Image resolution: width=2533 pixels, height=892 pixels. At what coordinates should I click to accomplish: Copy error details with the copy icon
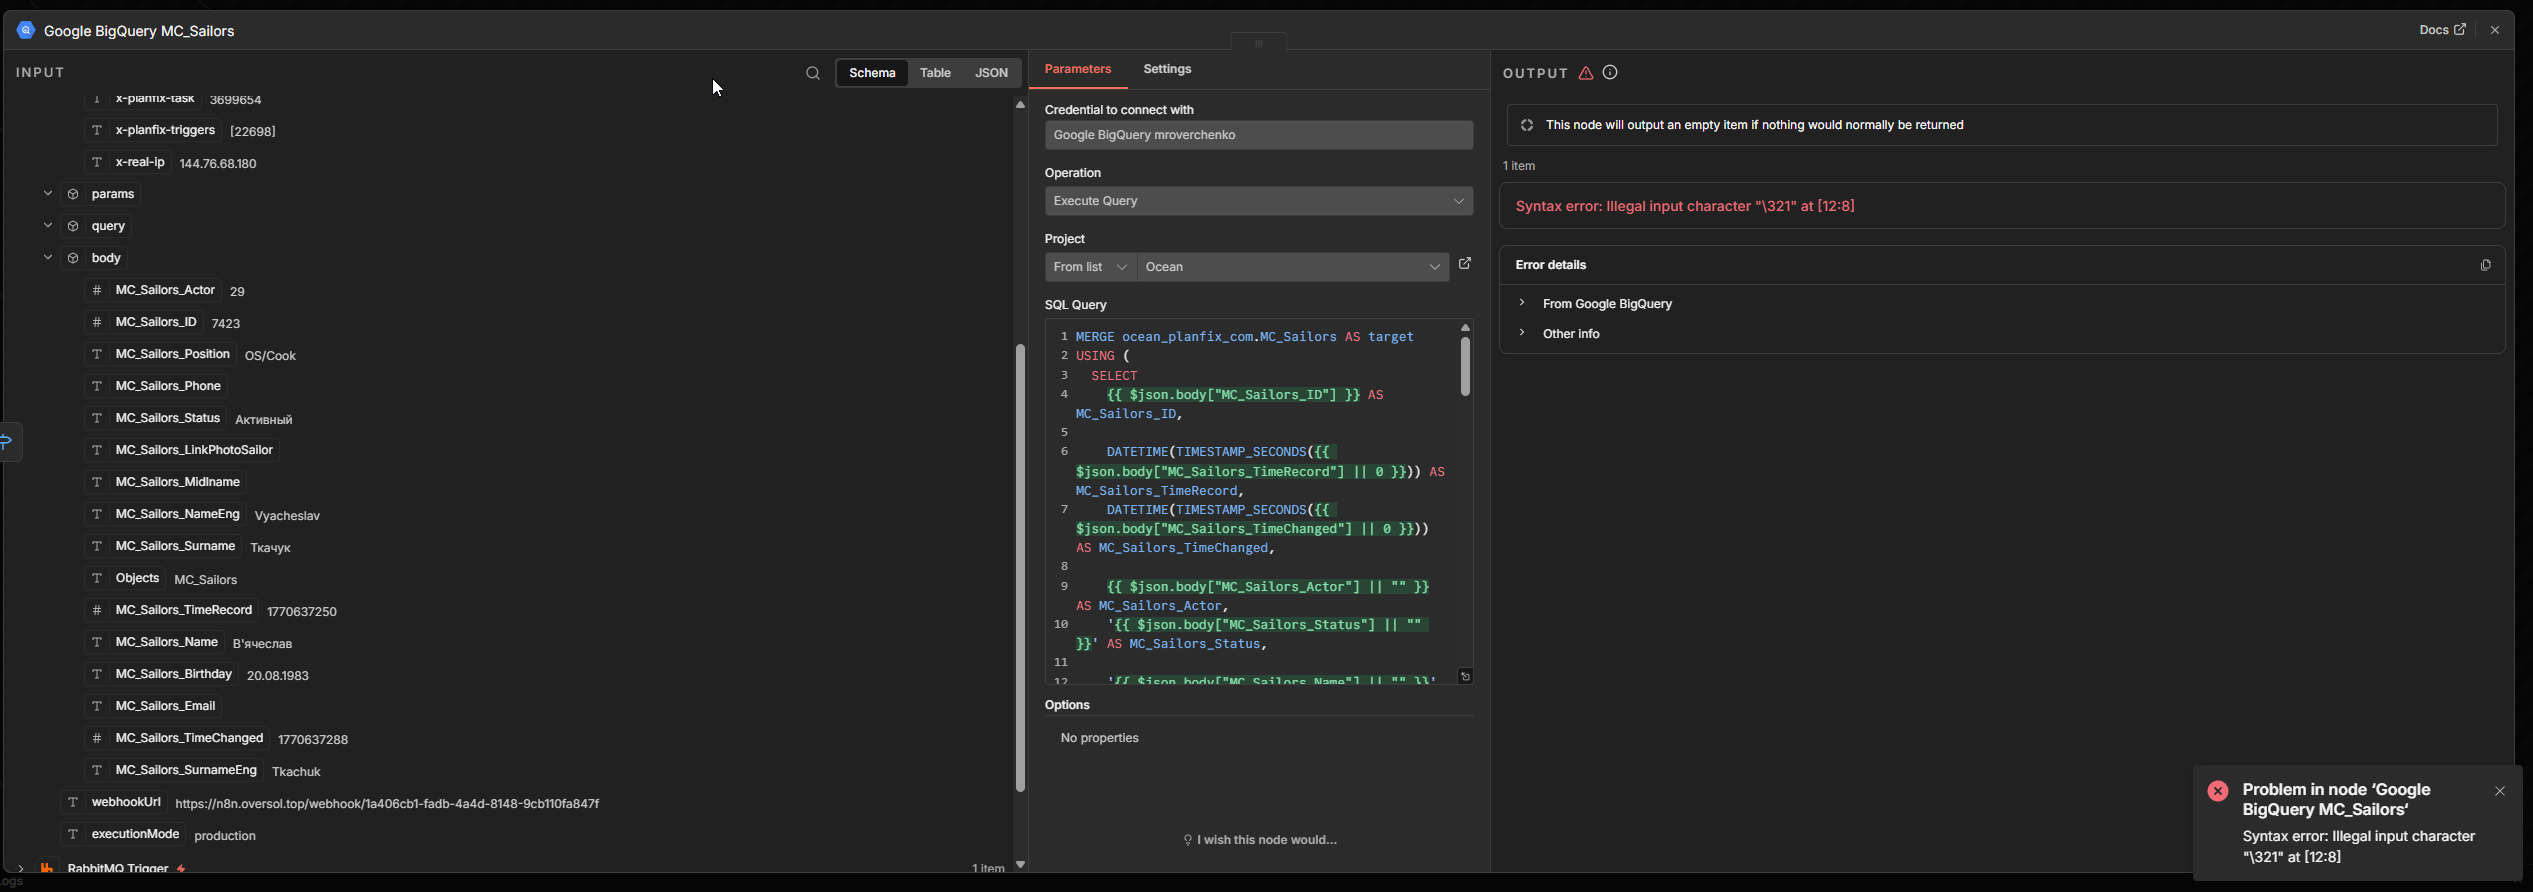2484,265
